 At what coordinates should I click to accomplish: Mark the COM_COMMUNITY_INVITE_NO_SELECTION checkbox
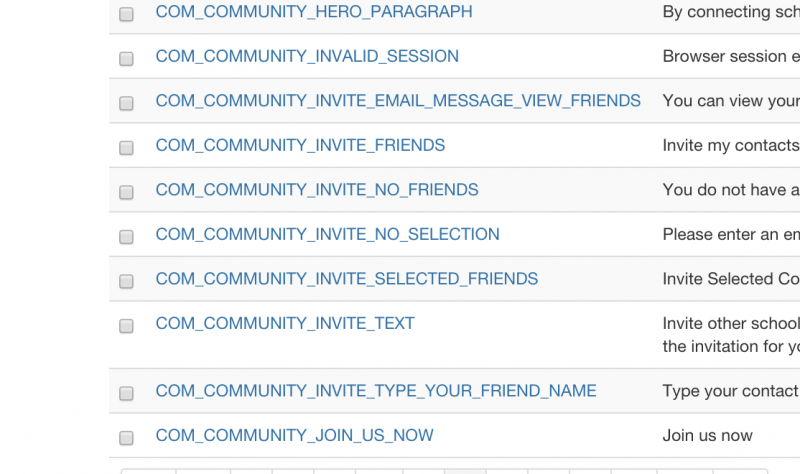[126, 237]
